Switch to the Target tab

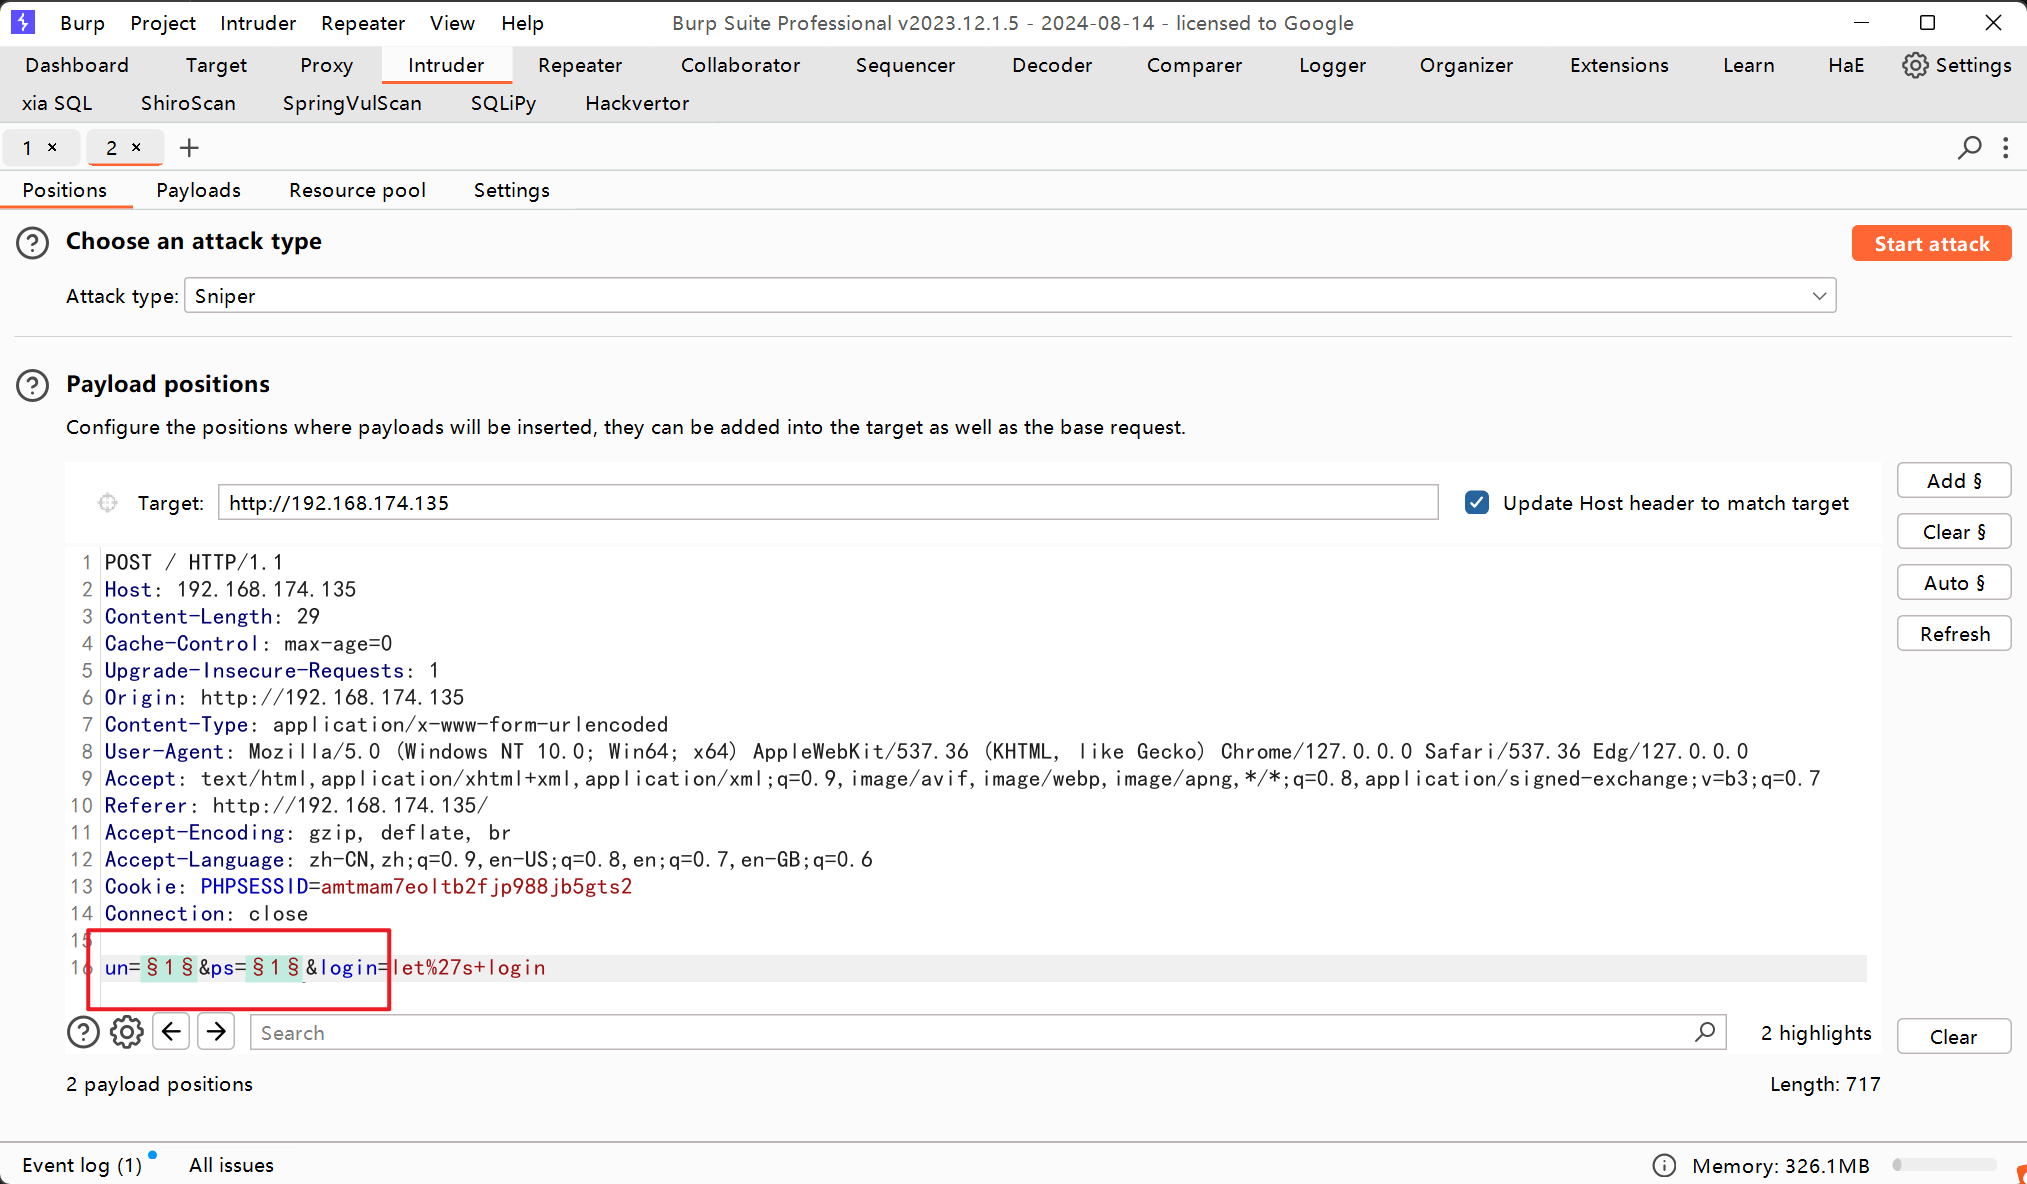click(216, 65)
